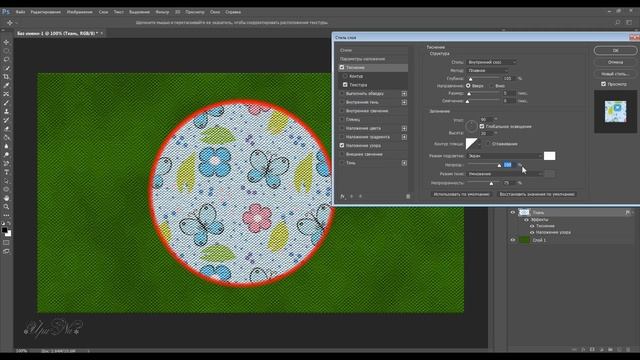Open the Окно menu
Screen dimensions: 640x360
[x=215, y=12]
